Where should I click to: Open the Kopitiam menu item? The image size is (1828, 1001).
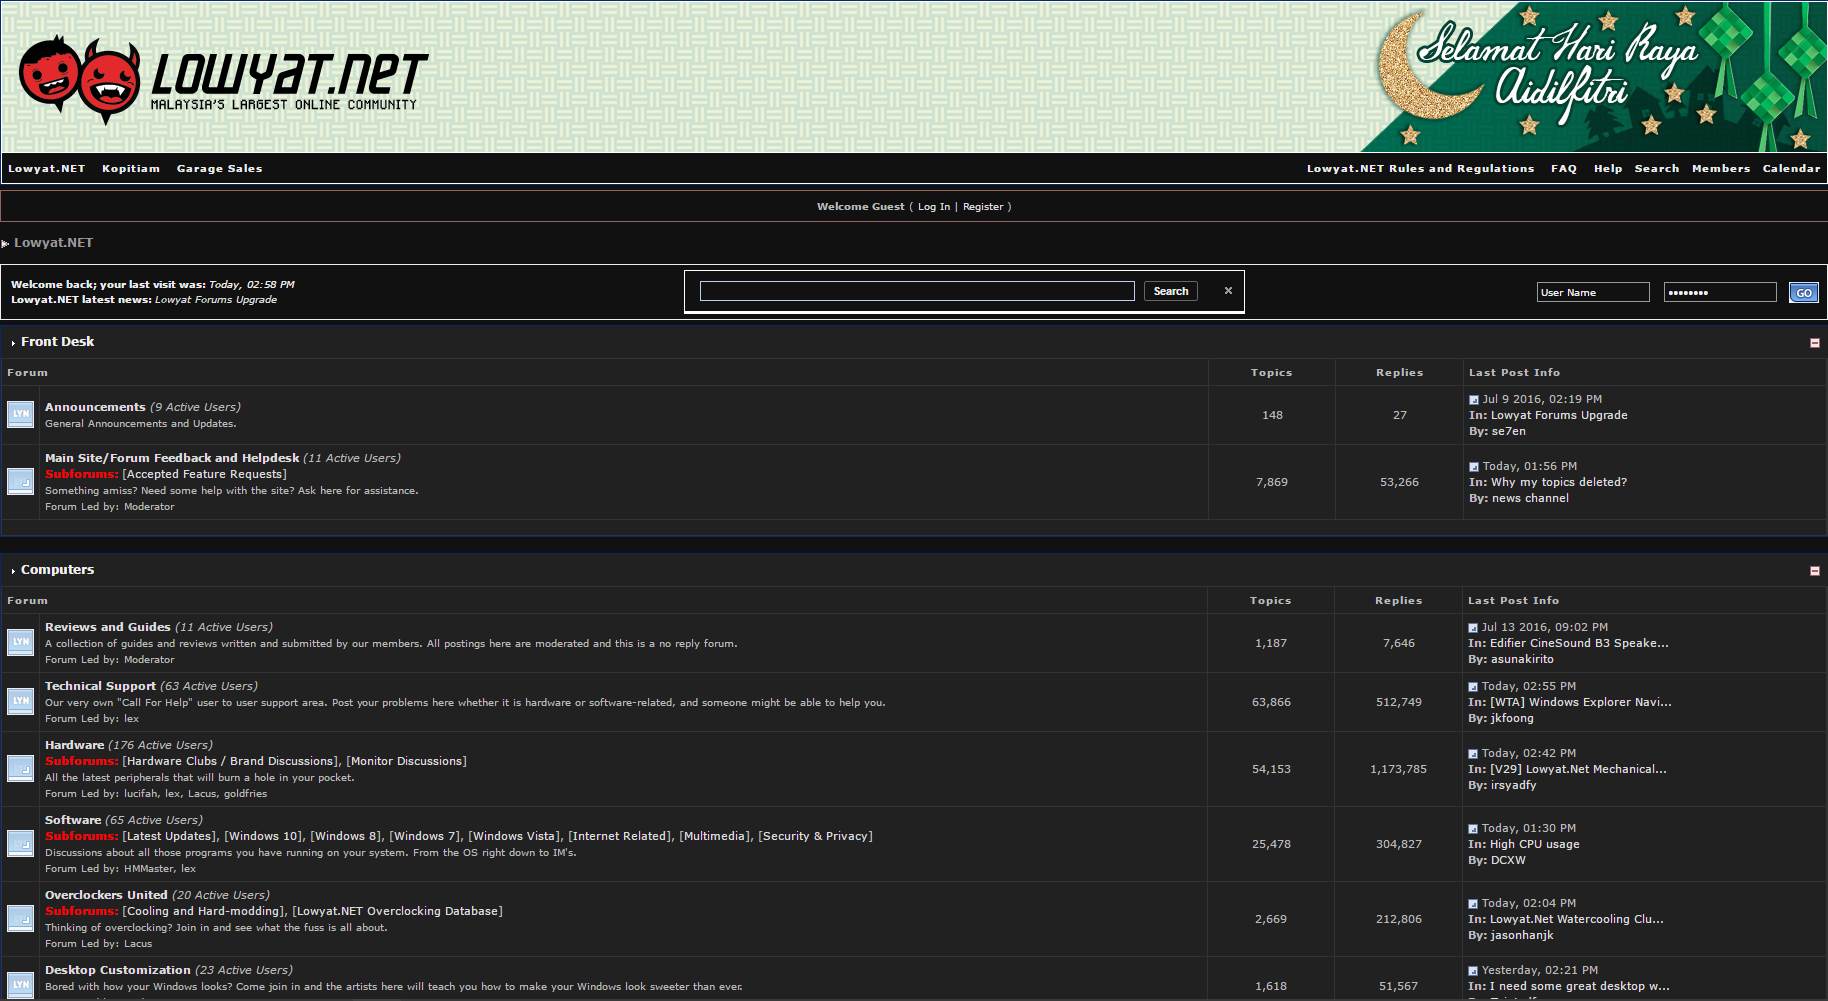tap(131, 168)
